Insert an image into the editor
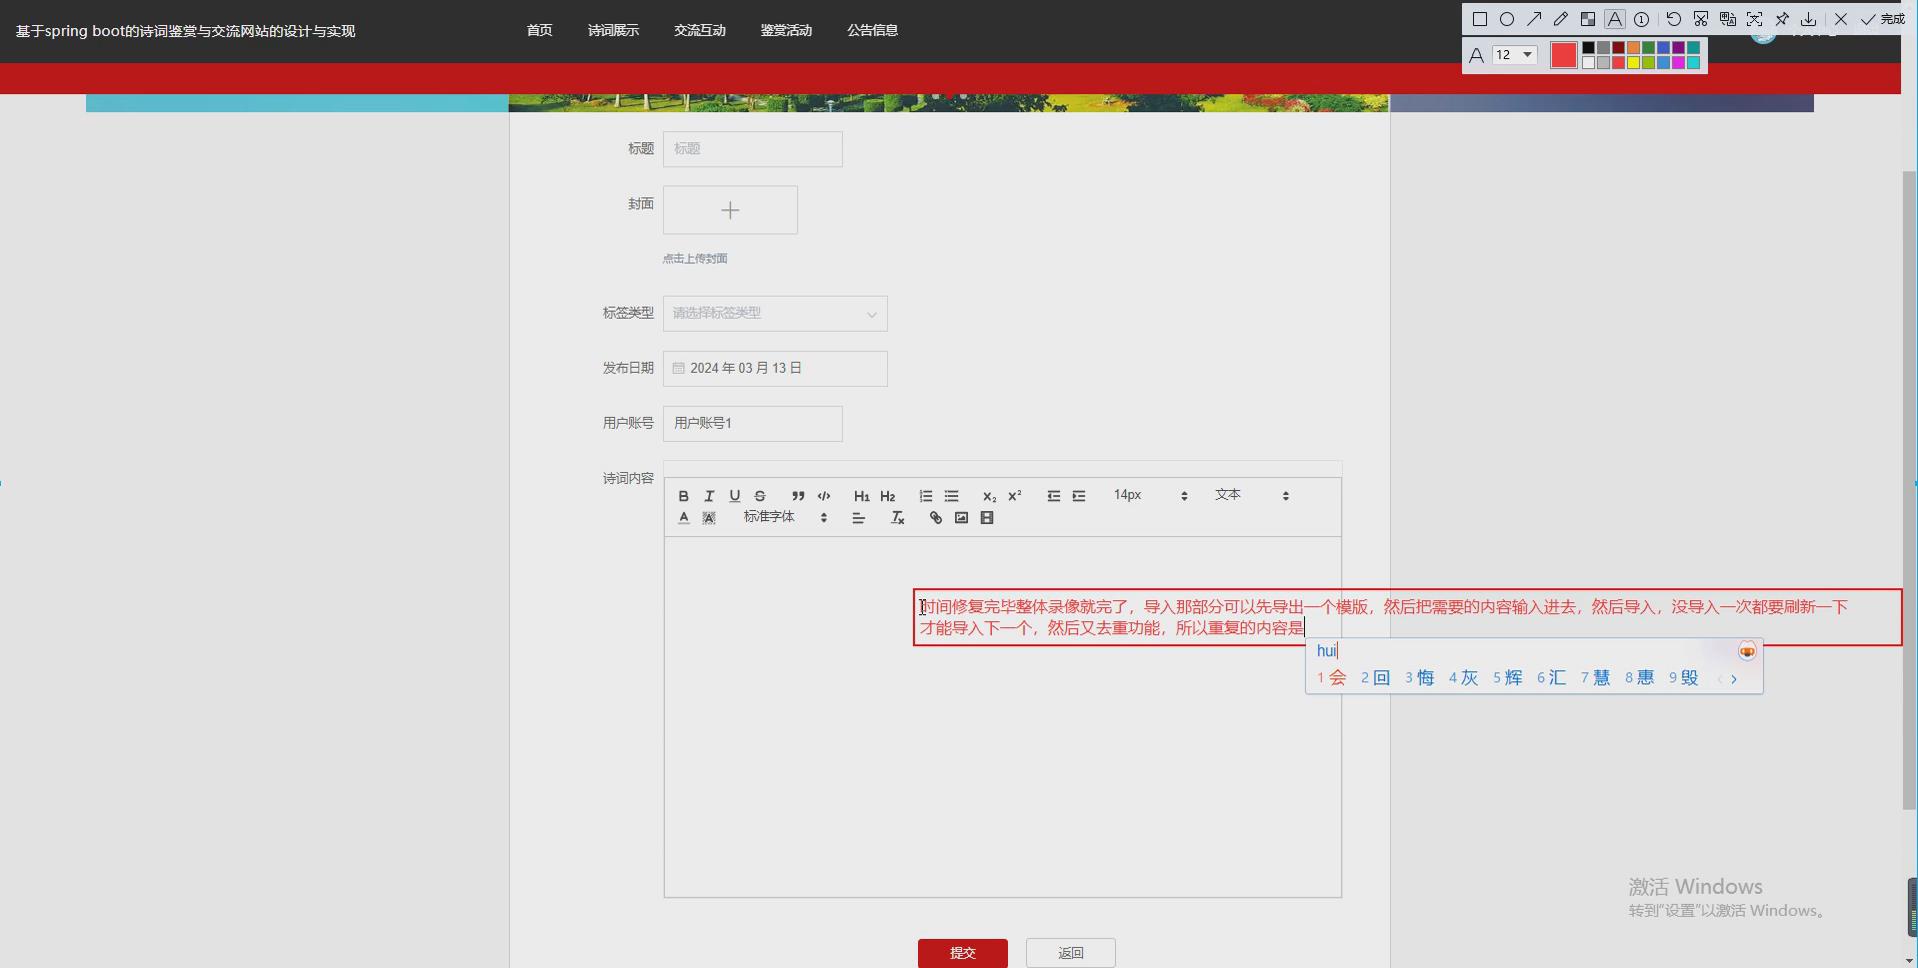Screen dimensions: 1918x968 coord(961,518)
